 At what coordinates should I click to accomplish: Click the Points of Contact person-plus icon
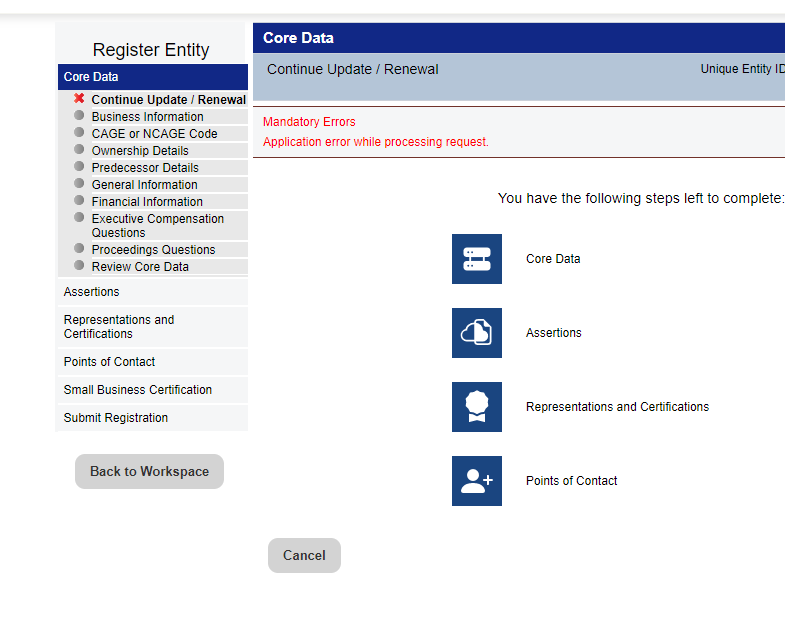coord(477,481)
